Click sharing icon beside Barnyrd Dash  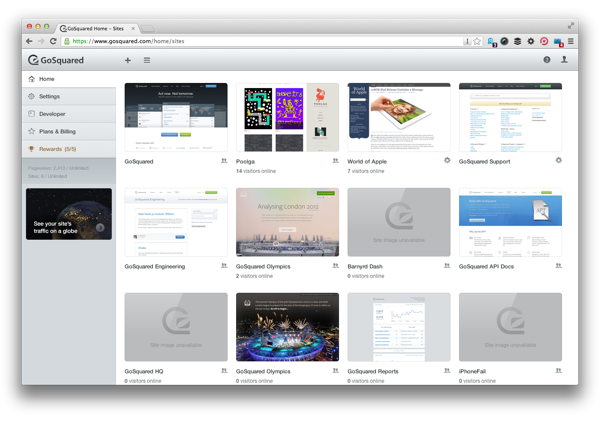pyautogui.click(x=447, y=266)
